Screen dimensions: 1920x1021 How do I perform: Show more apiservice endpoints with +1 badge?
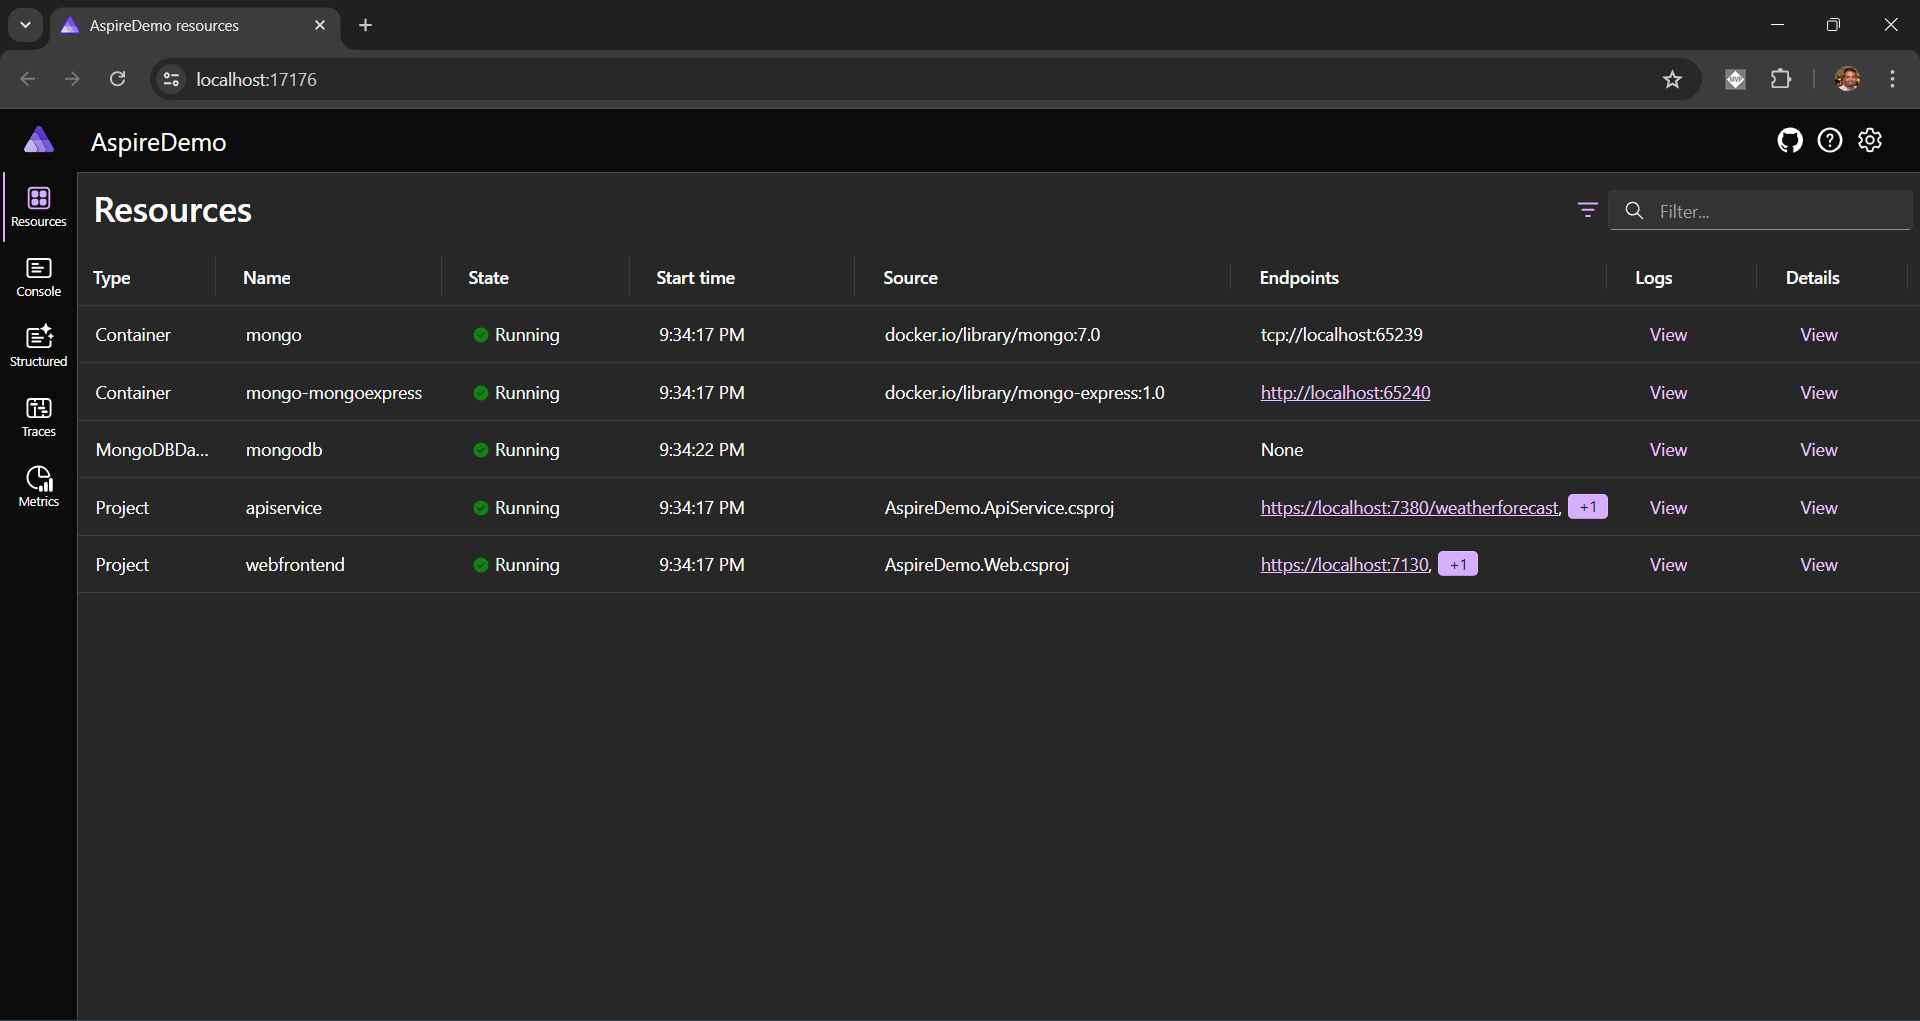[1588, 507]
